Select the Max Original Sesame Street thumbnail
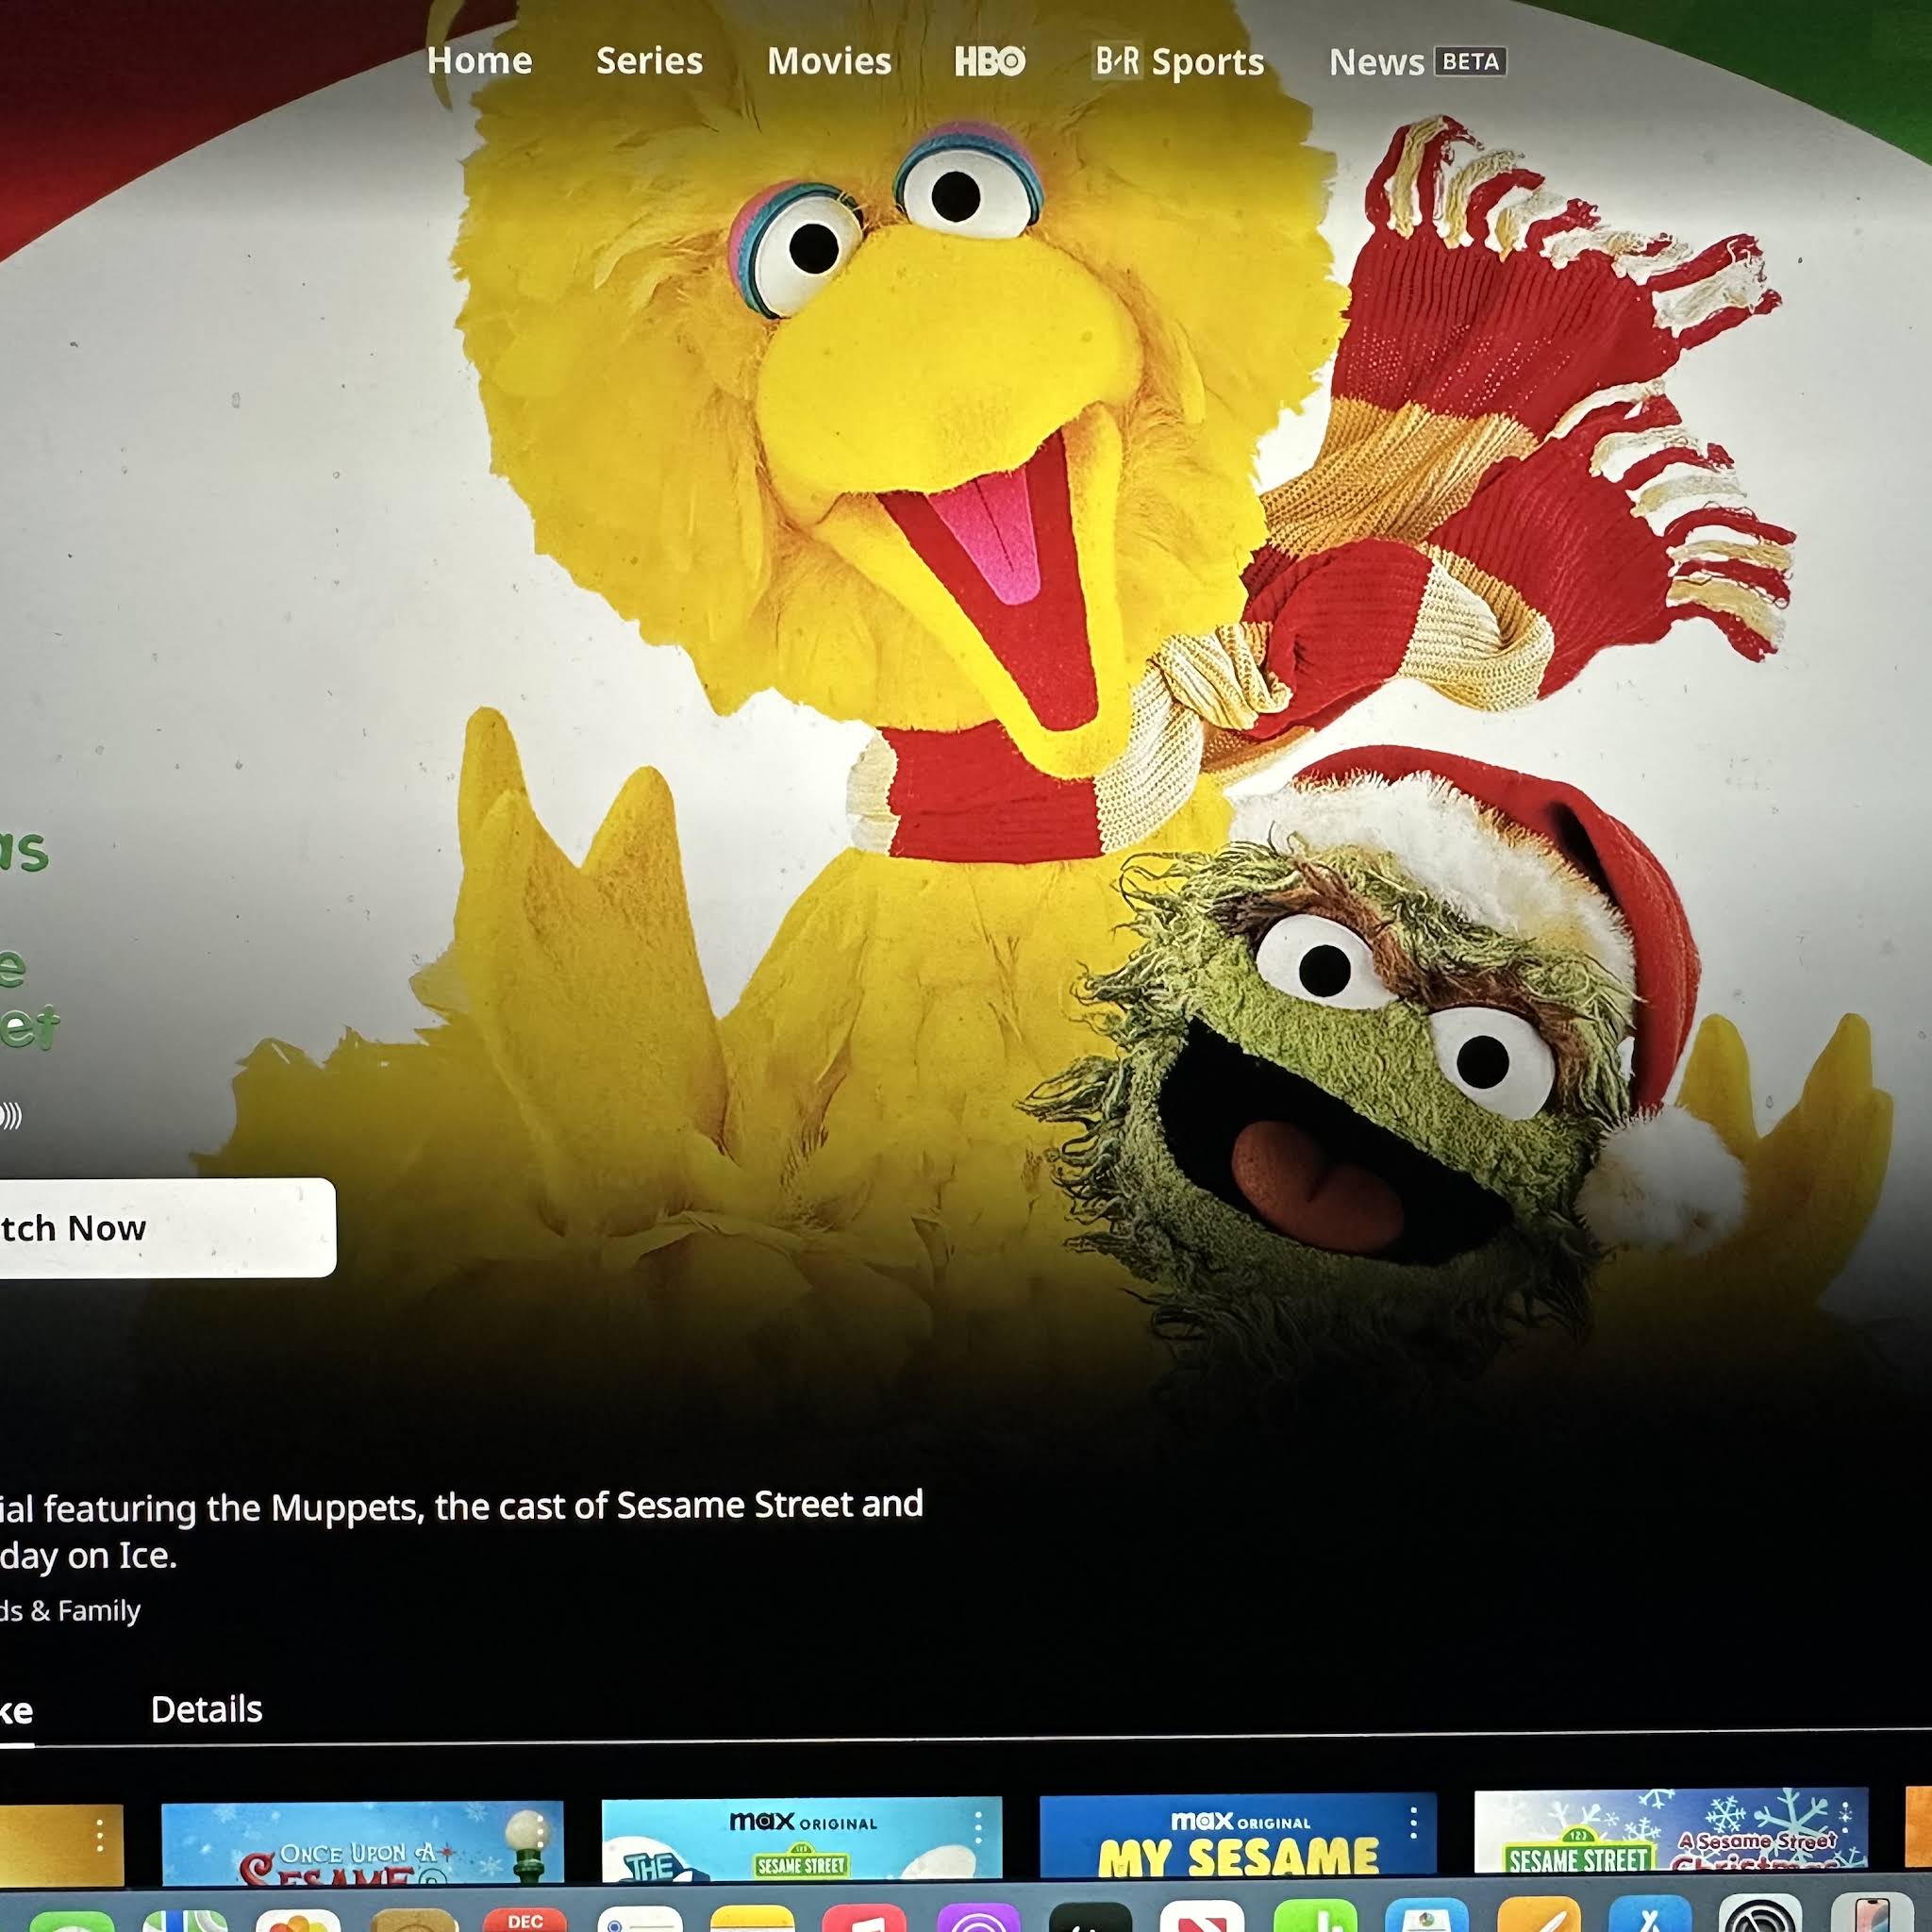 [802, 1840]
